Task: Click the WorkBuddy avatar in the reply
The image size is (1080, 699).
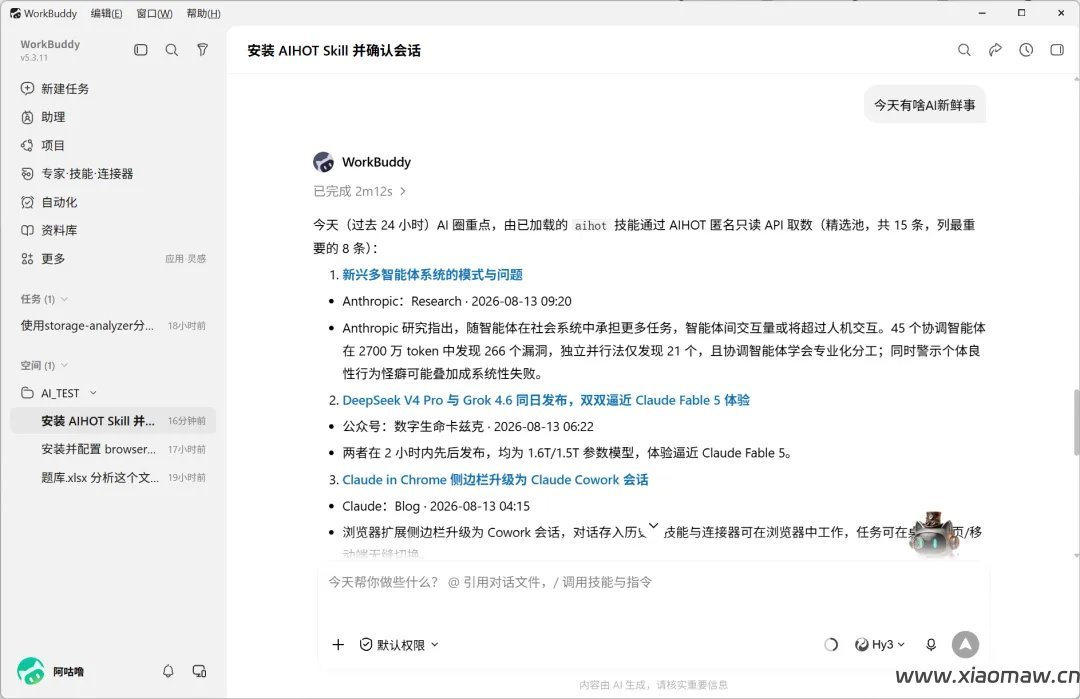Action: (323, 162)
